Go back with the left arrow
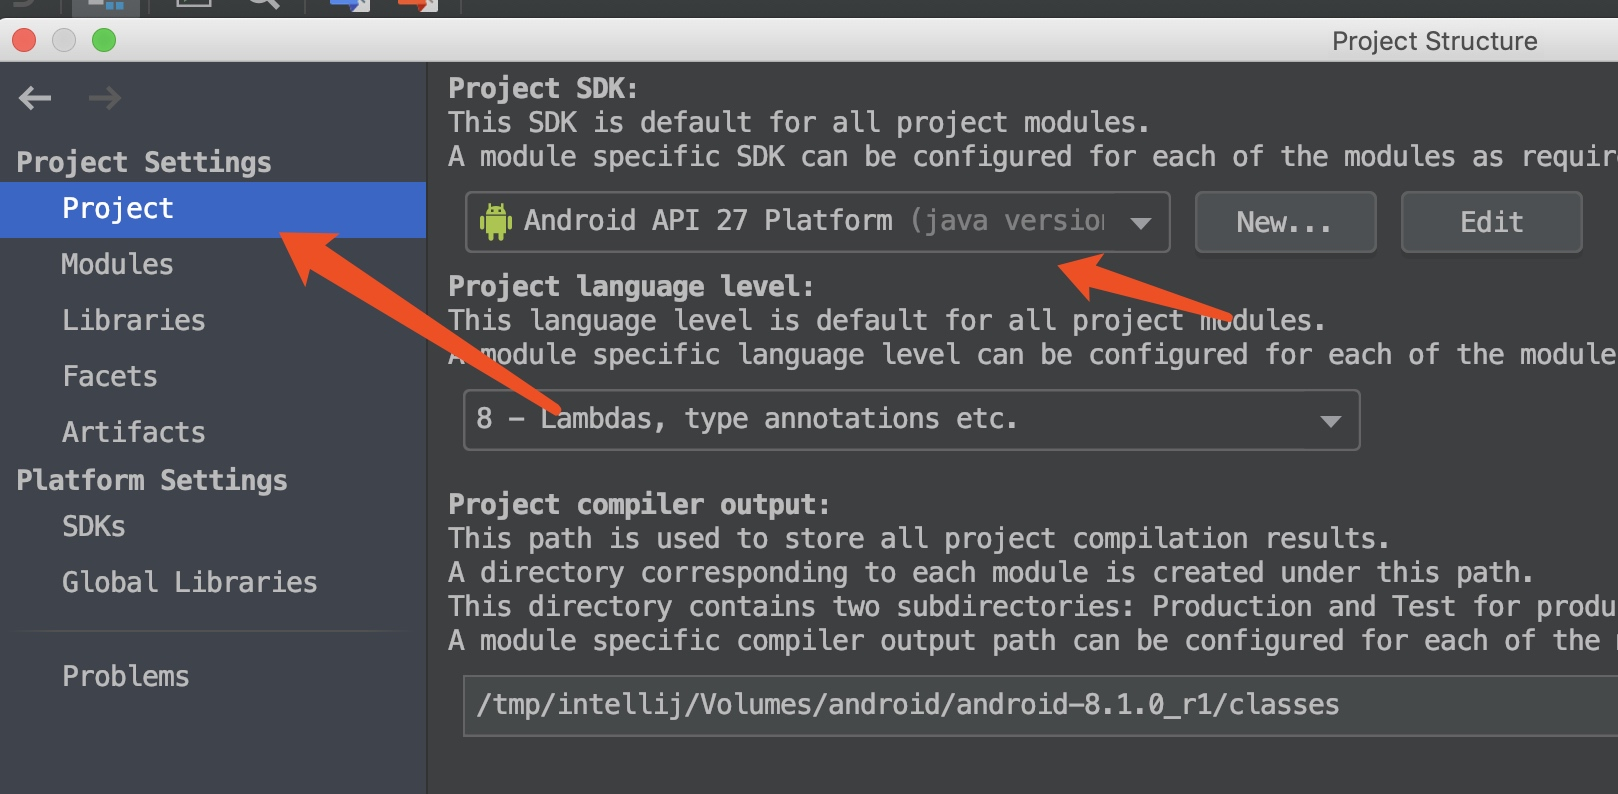Screen dimensions: 1618x794 pos(35,98)
